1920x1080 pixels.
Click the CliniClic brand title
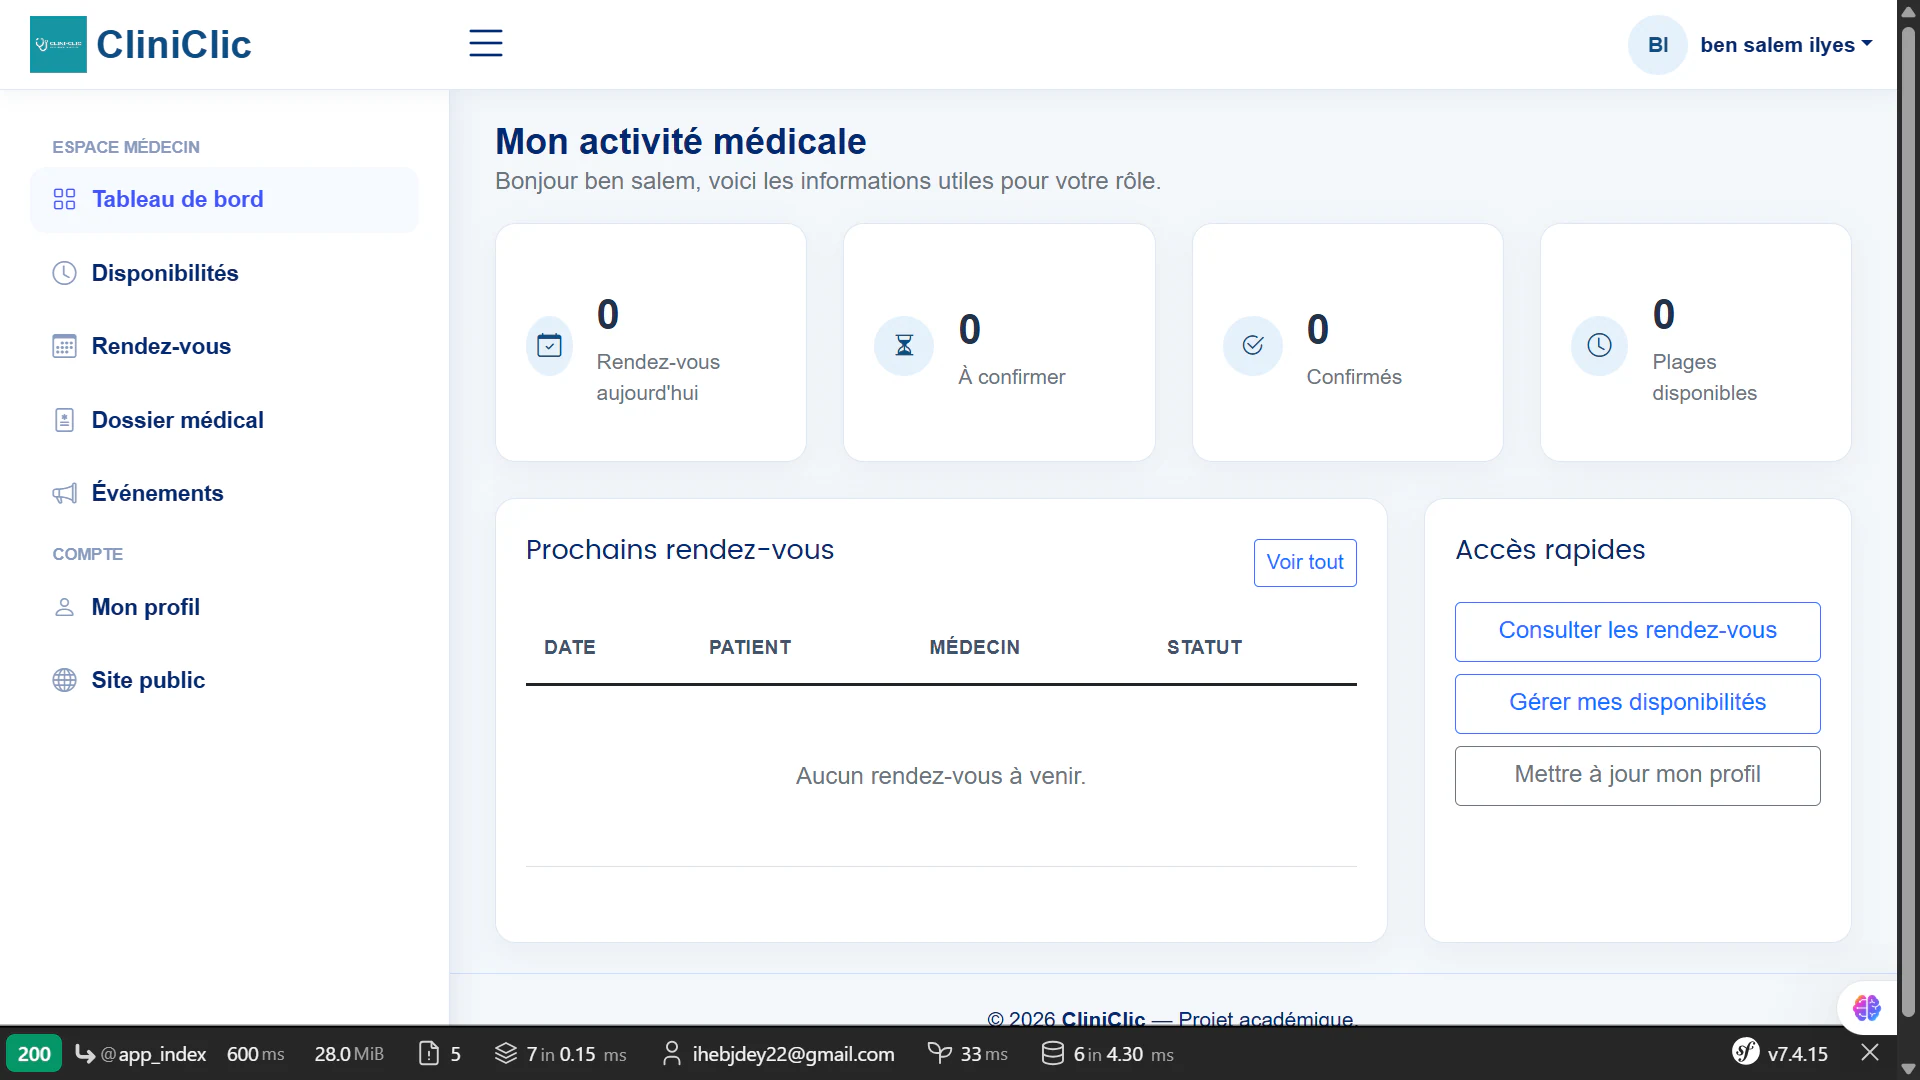point(173,44)
